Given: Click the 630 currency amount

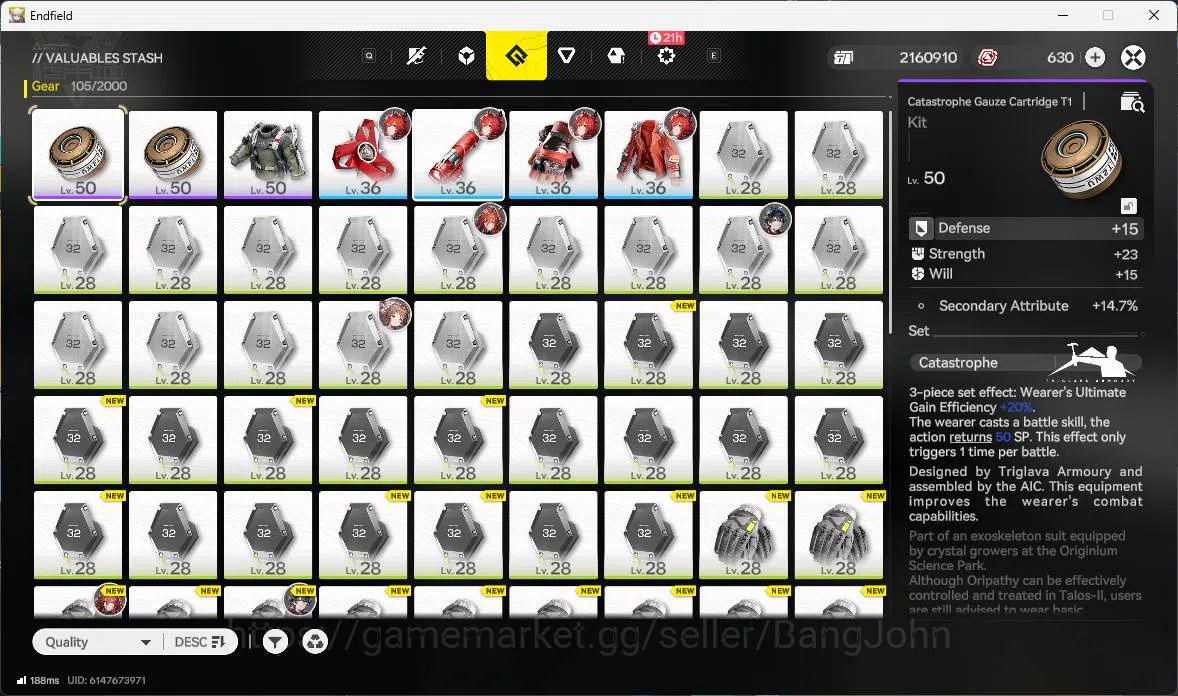Looking at the screenshot, I should [1060, 57].
